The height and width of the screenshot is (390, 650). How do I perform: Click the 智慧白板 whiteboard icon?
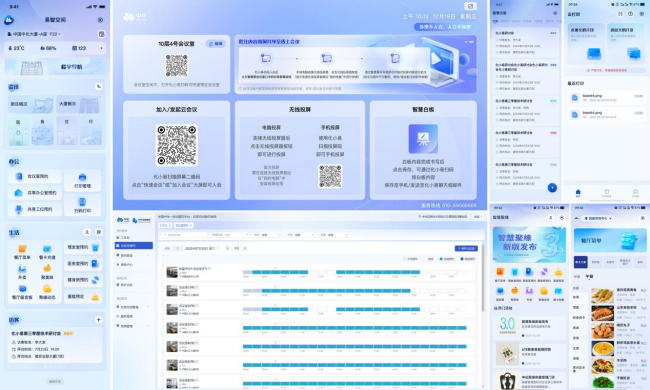tap(423, 139)
